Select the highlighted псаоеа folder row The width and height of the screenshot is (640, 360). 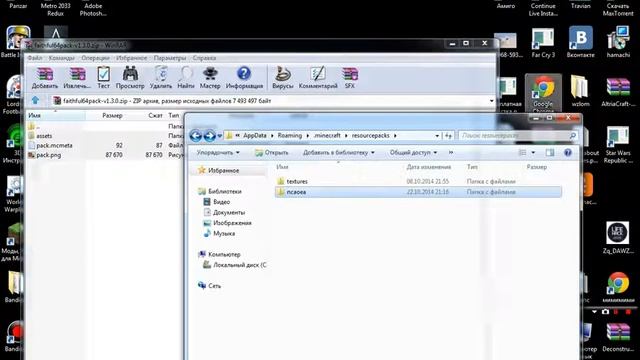[x=418, y=192]
